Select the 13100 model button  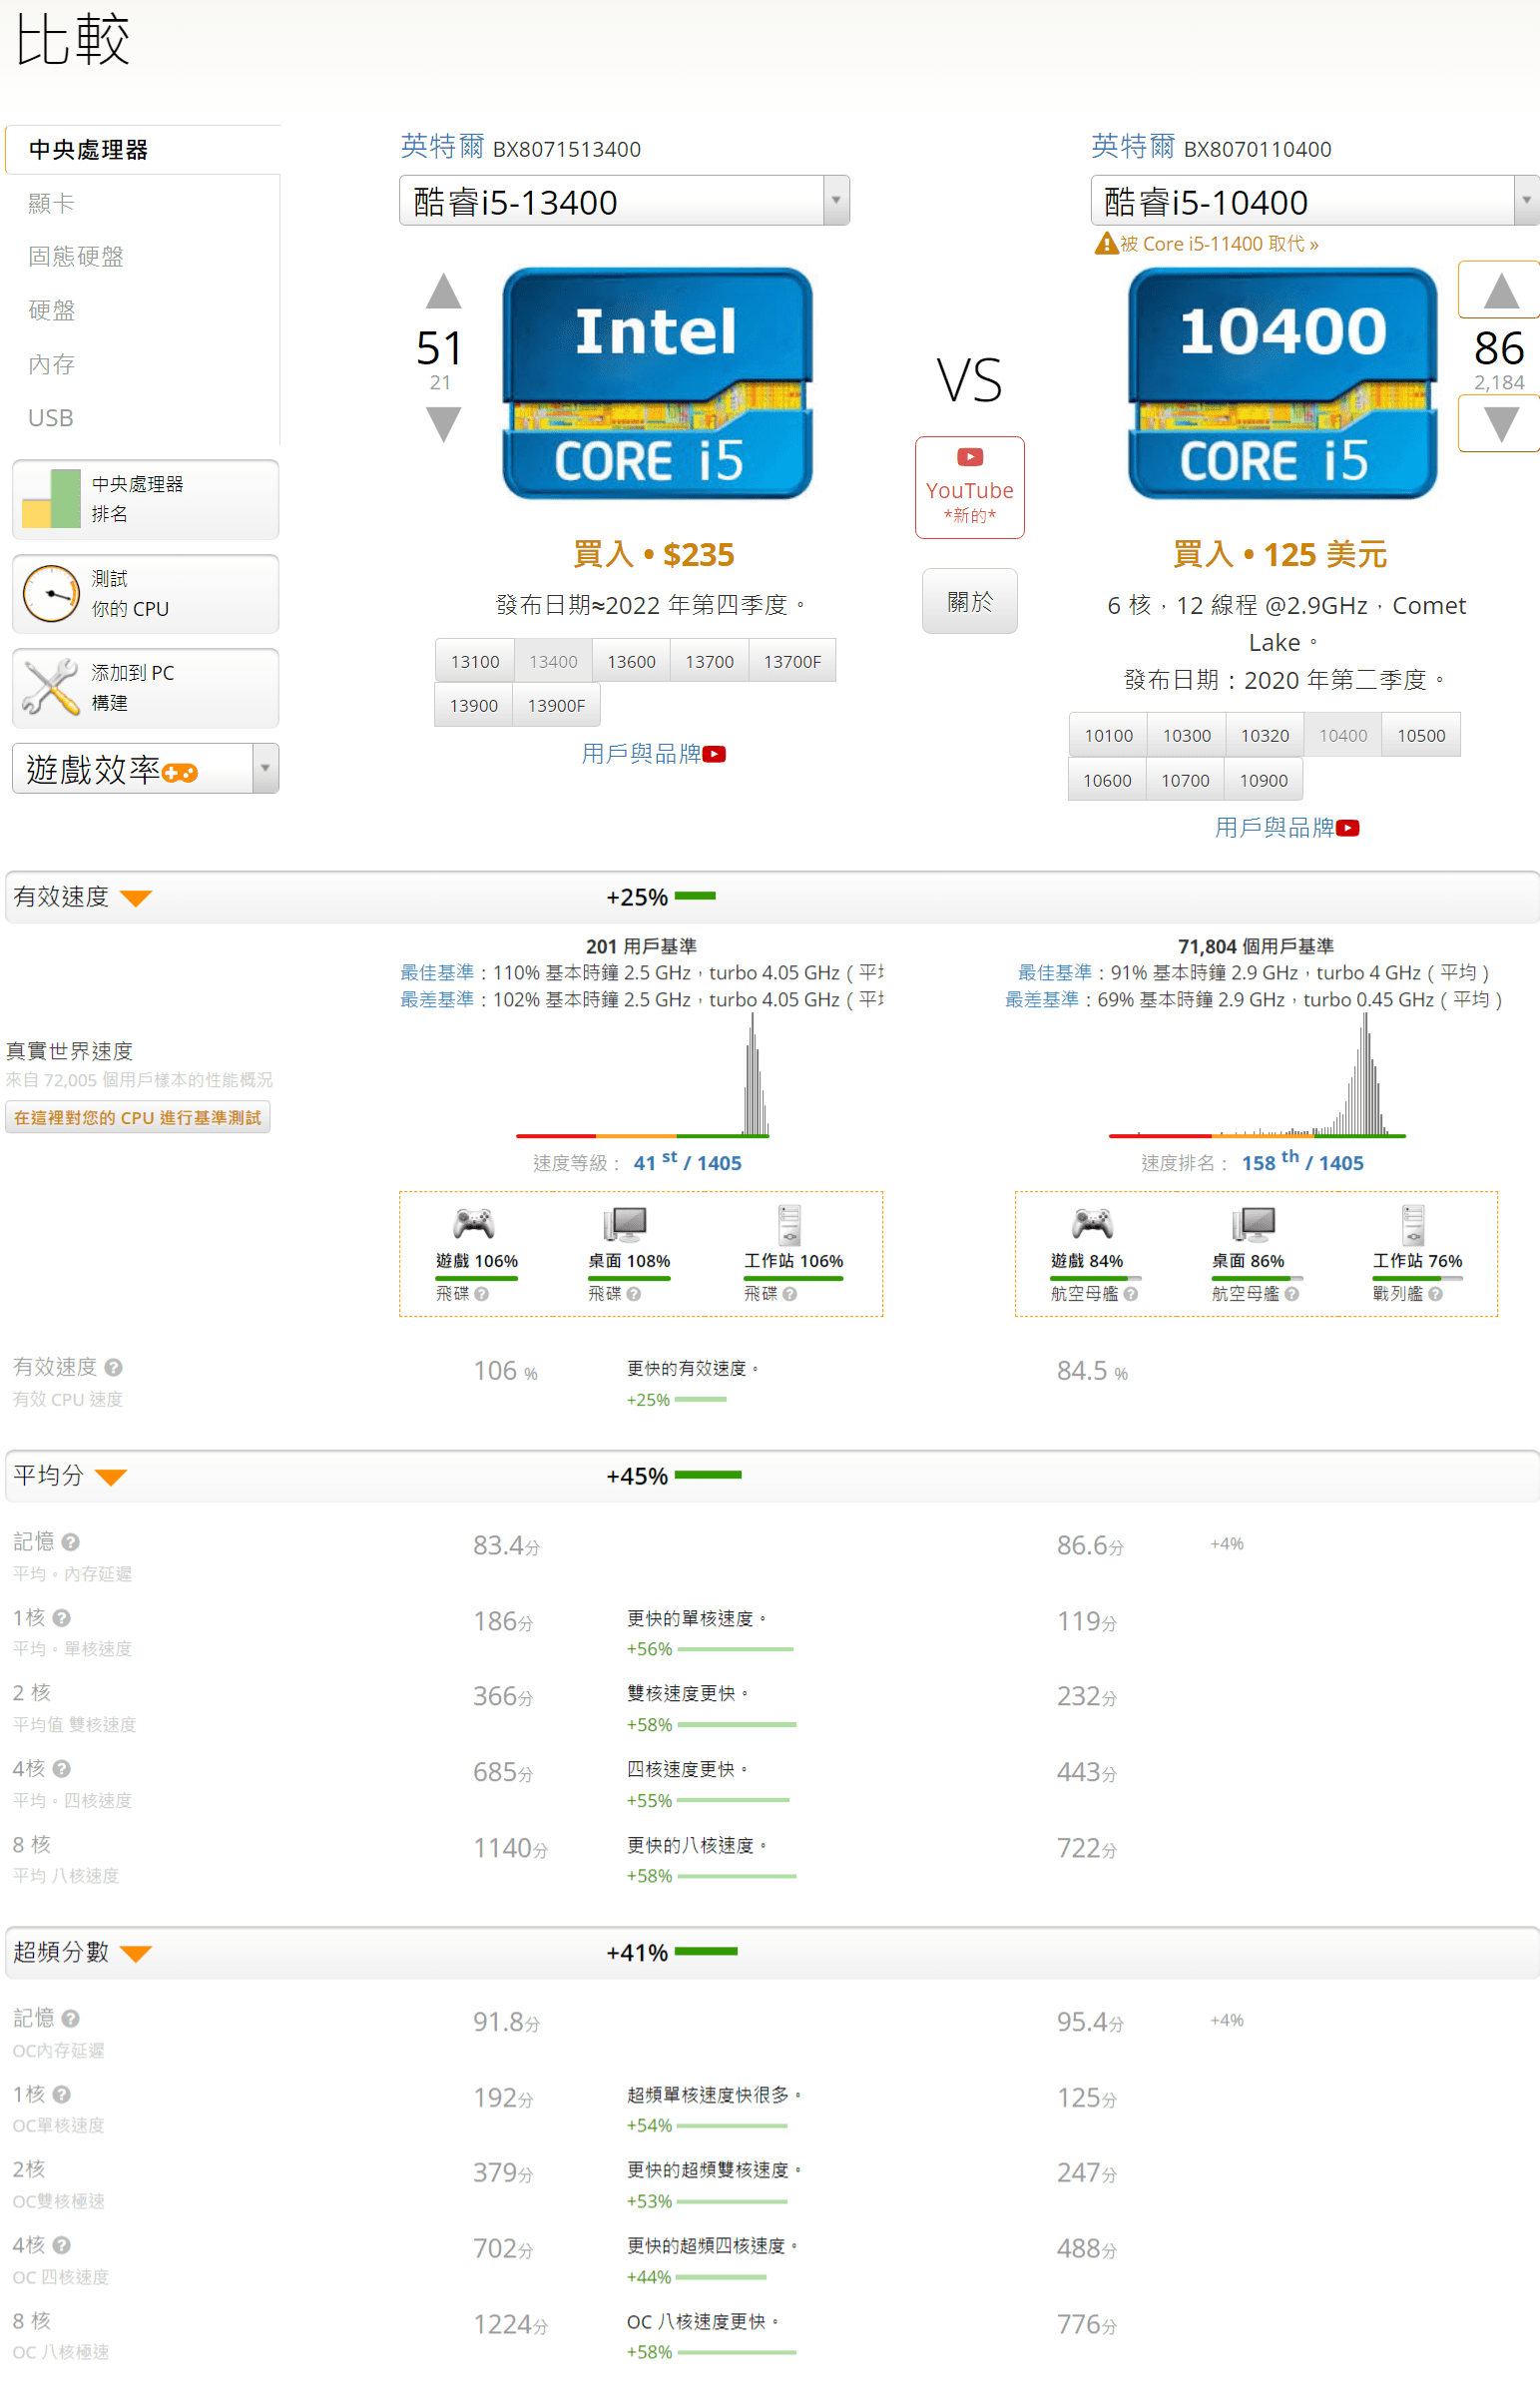(475, 661)
